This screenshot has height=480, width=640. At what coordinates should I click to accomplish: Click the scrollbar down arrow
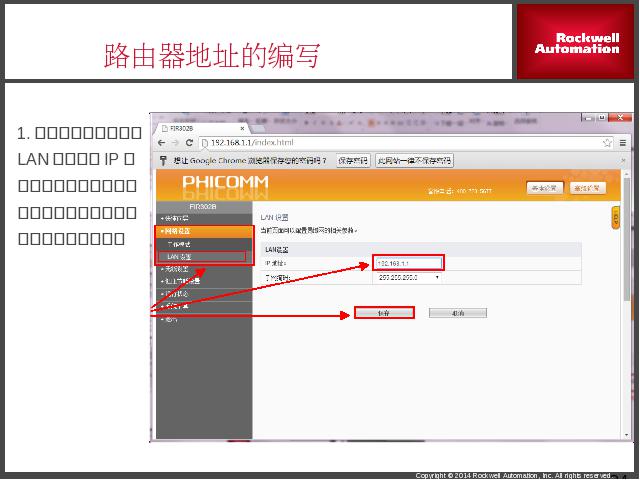pos(627,435)
